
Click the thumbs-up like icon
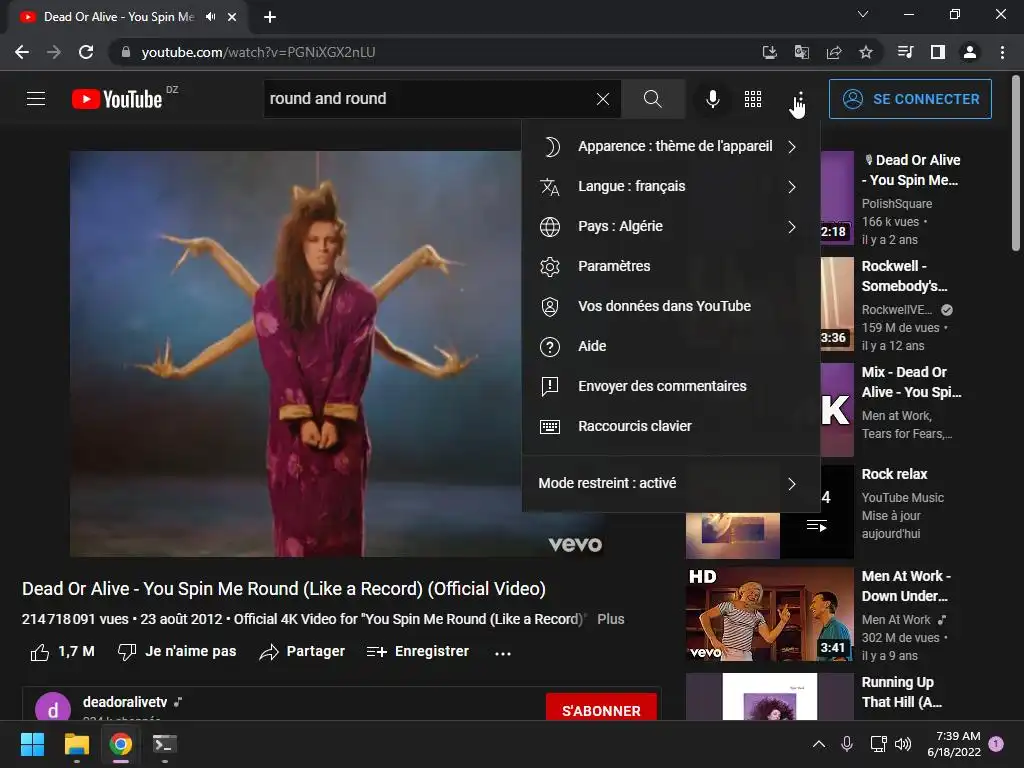pos(40,652)
